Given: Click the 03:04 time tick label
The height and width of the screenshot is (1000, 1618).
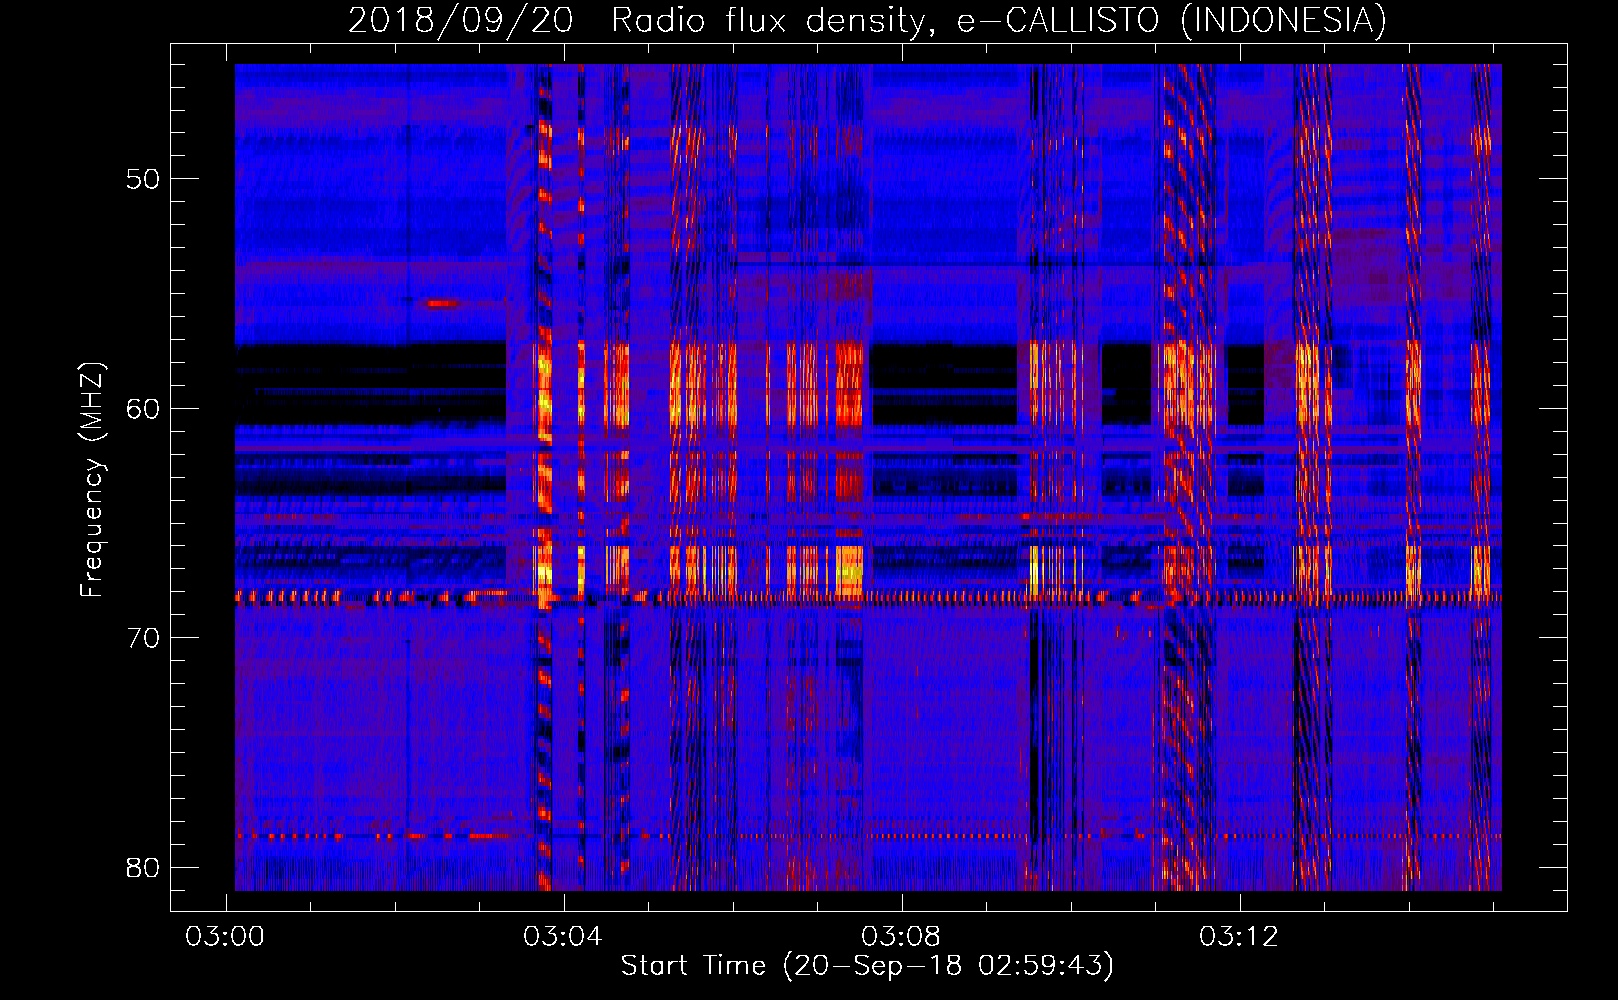Looking at the screenshot, I should click(x=563, y=937).
